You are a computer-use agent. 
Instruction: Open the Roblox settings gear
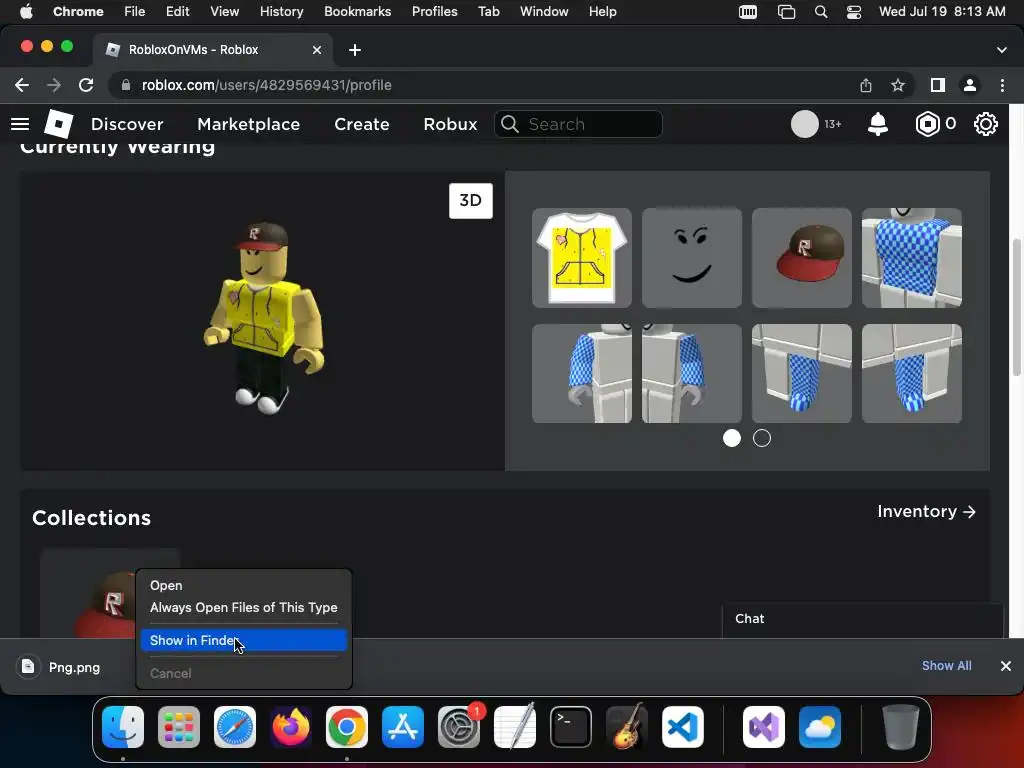click(985, 124)
